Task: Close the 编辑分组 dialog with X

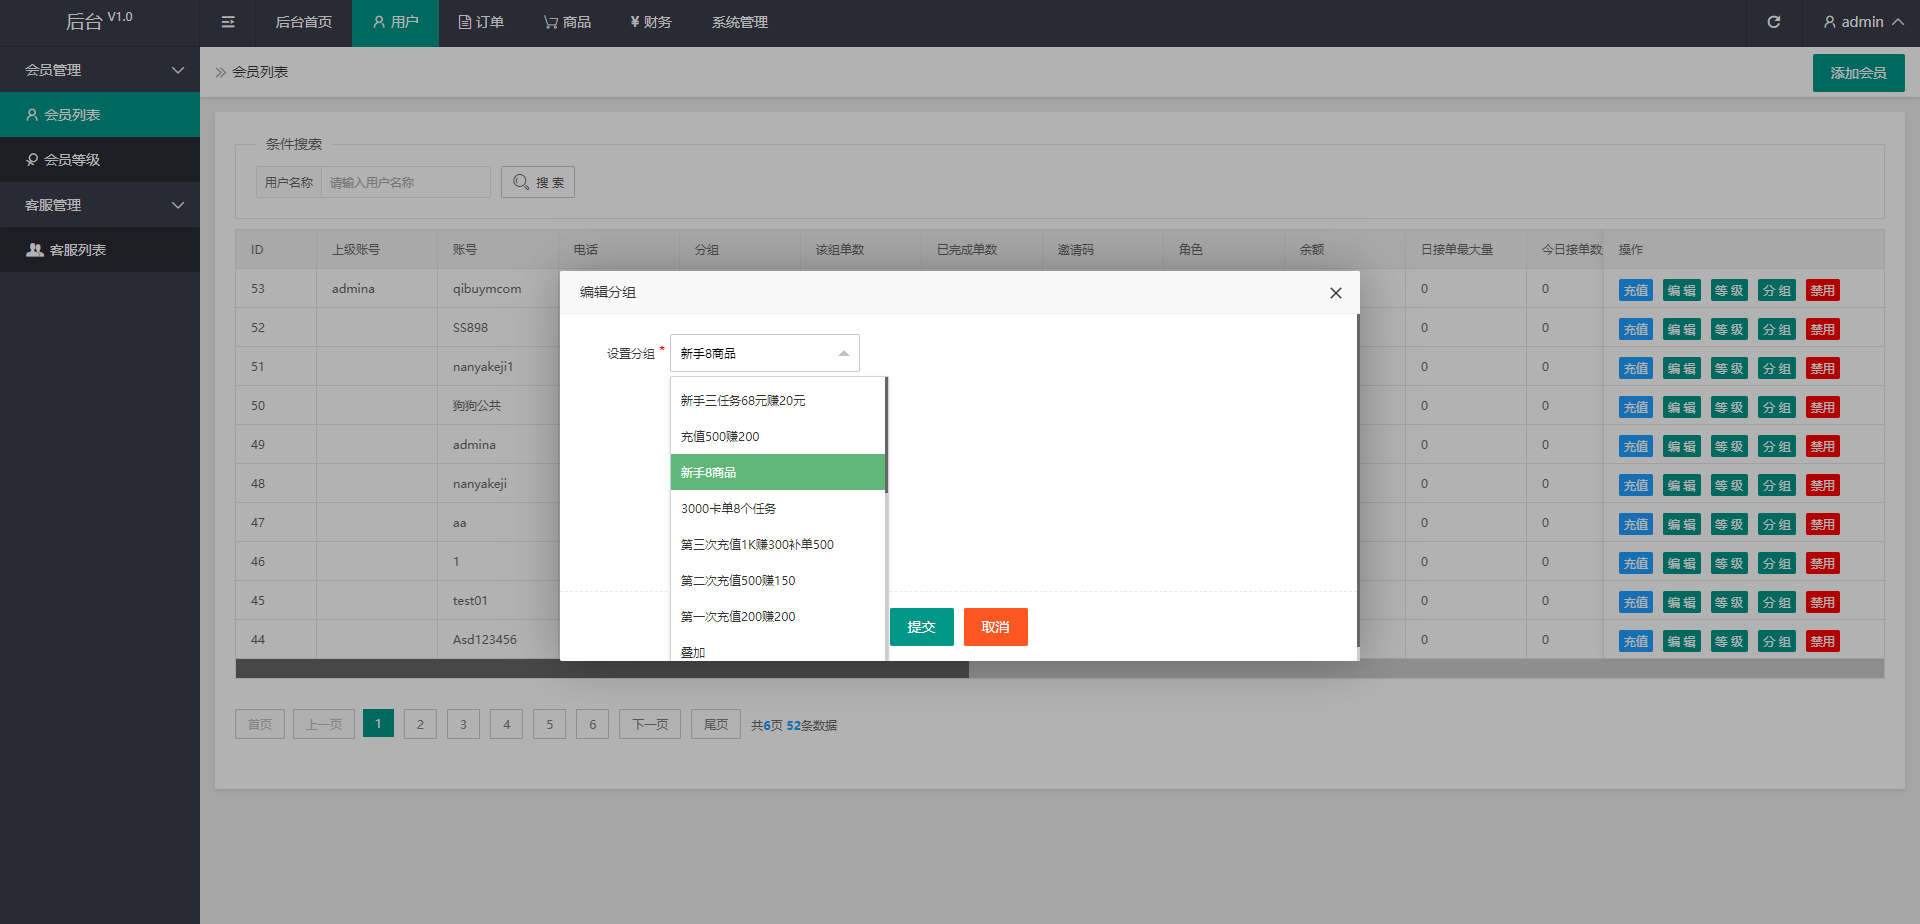Action: 1335,293
